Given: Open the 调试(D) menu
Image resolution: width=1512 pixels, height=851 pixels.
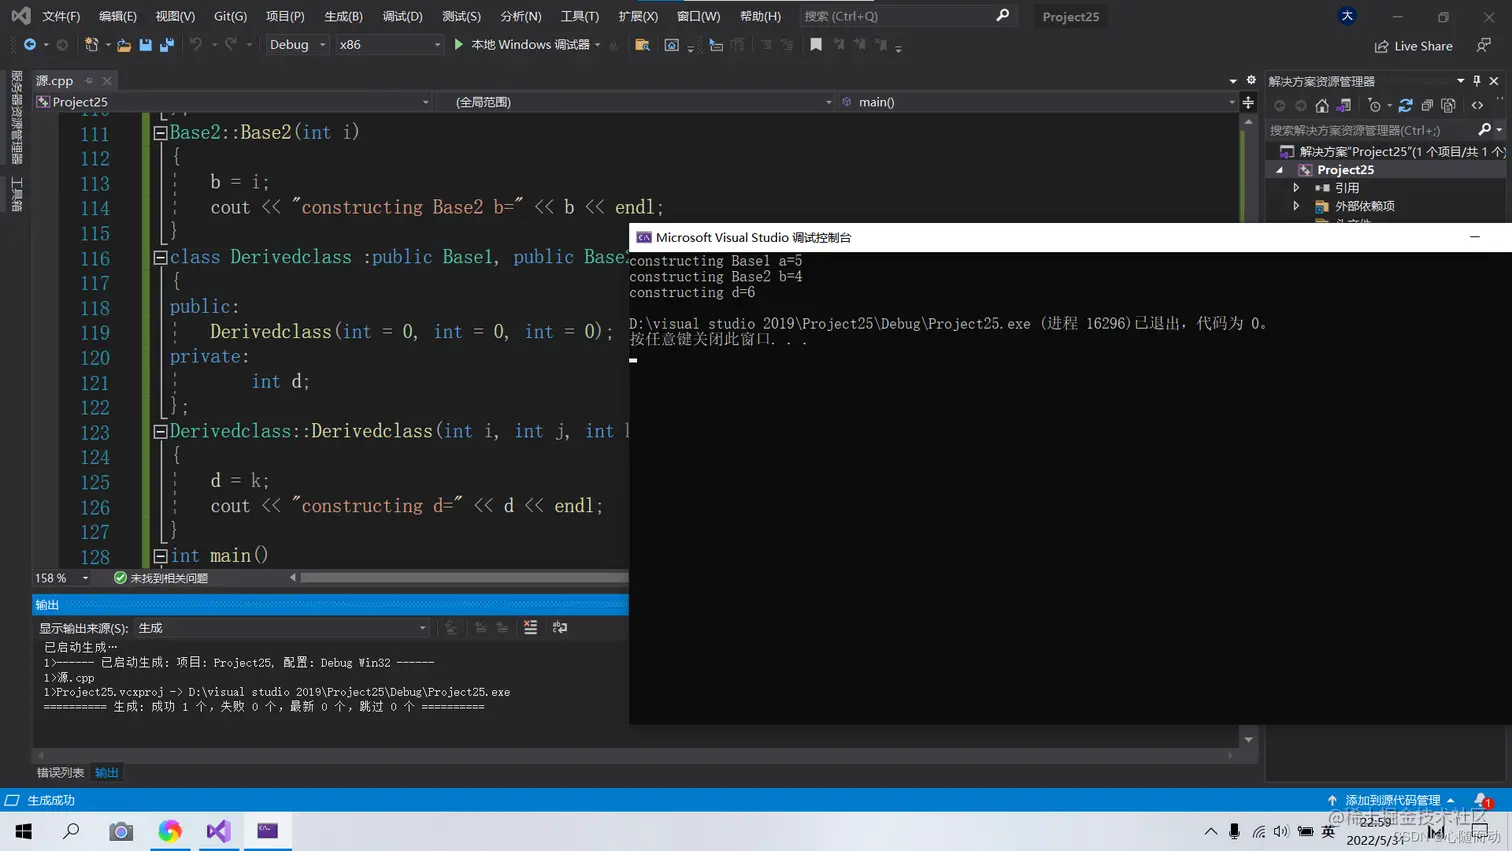Looking at the screenshot, I should tap(402, 16).
